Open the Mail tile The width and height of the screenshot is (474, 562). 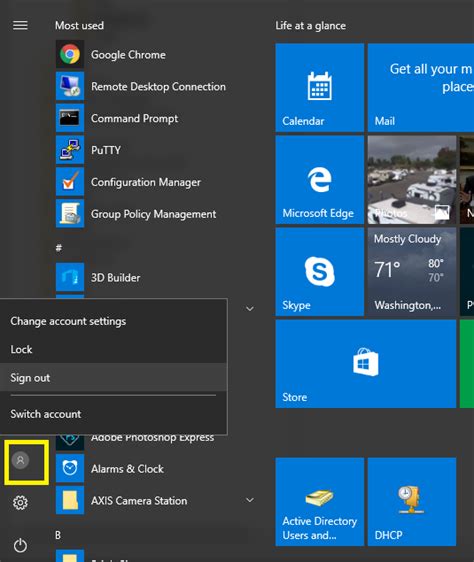[421, 88]
